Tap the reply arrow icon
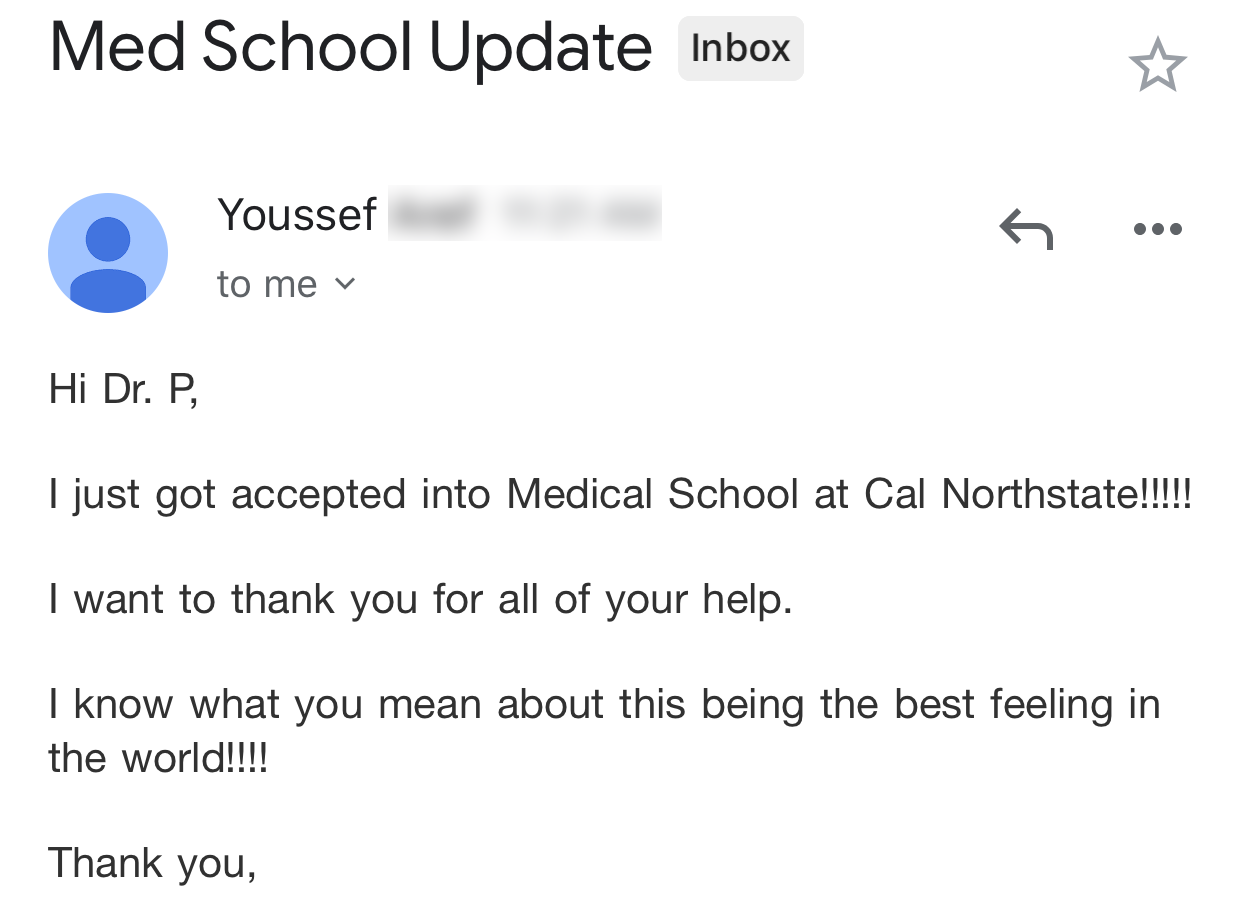Screen dimensions: 1242x915 click(x=1026, y=229)
